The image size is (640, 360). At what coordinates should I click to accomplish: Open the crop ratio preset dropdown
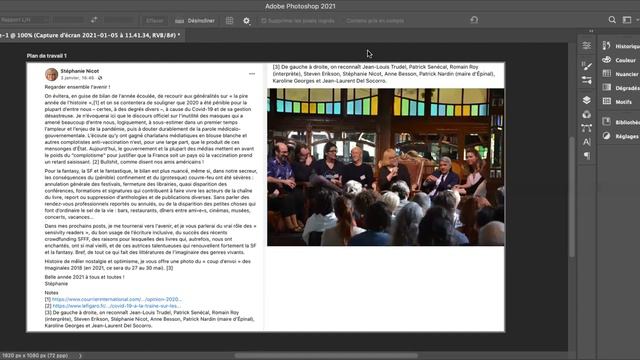pyautogui.click(x=24, y=20)
